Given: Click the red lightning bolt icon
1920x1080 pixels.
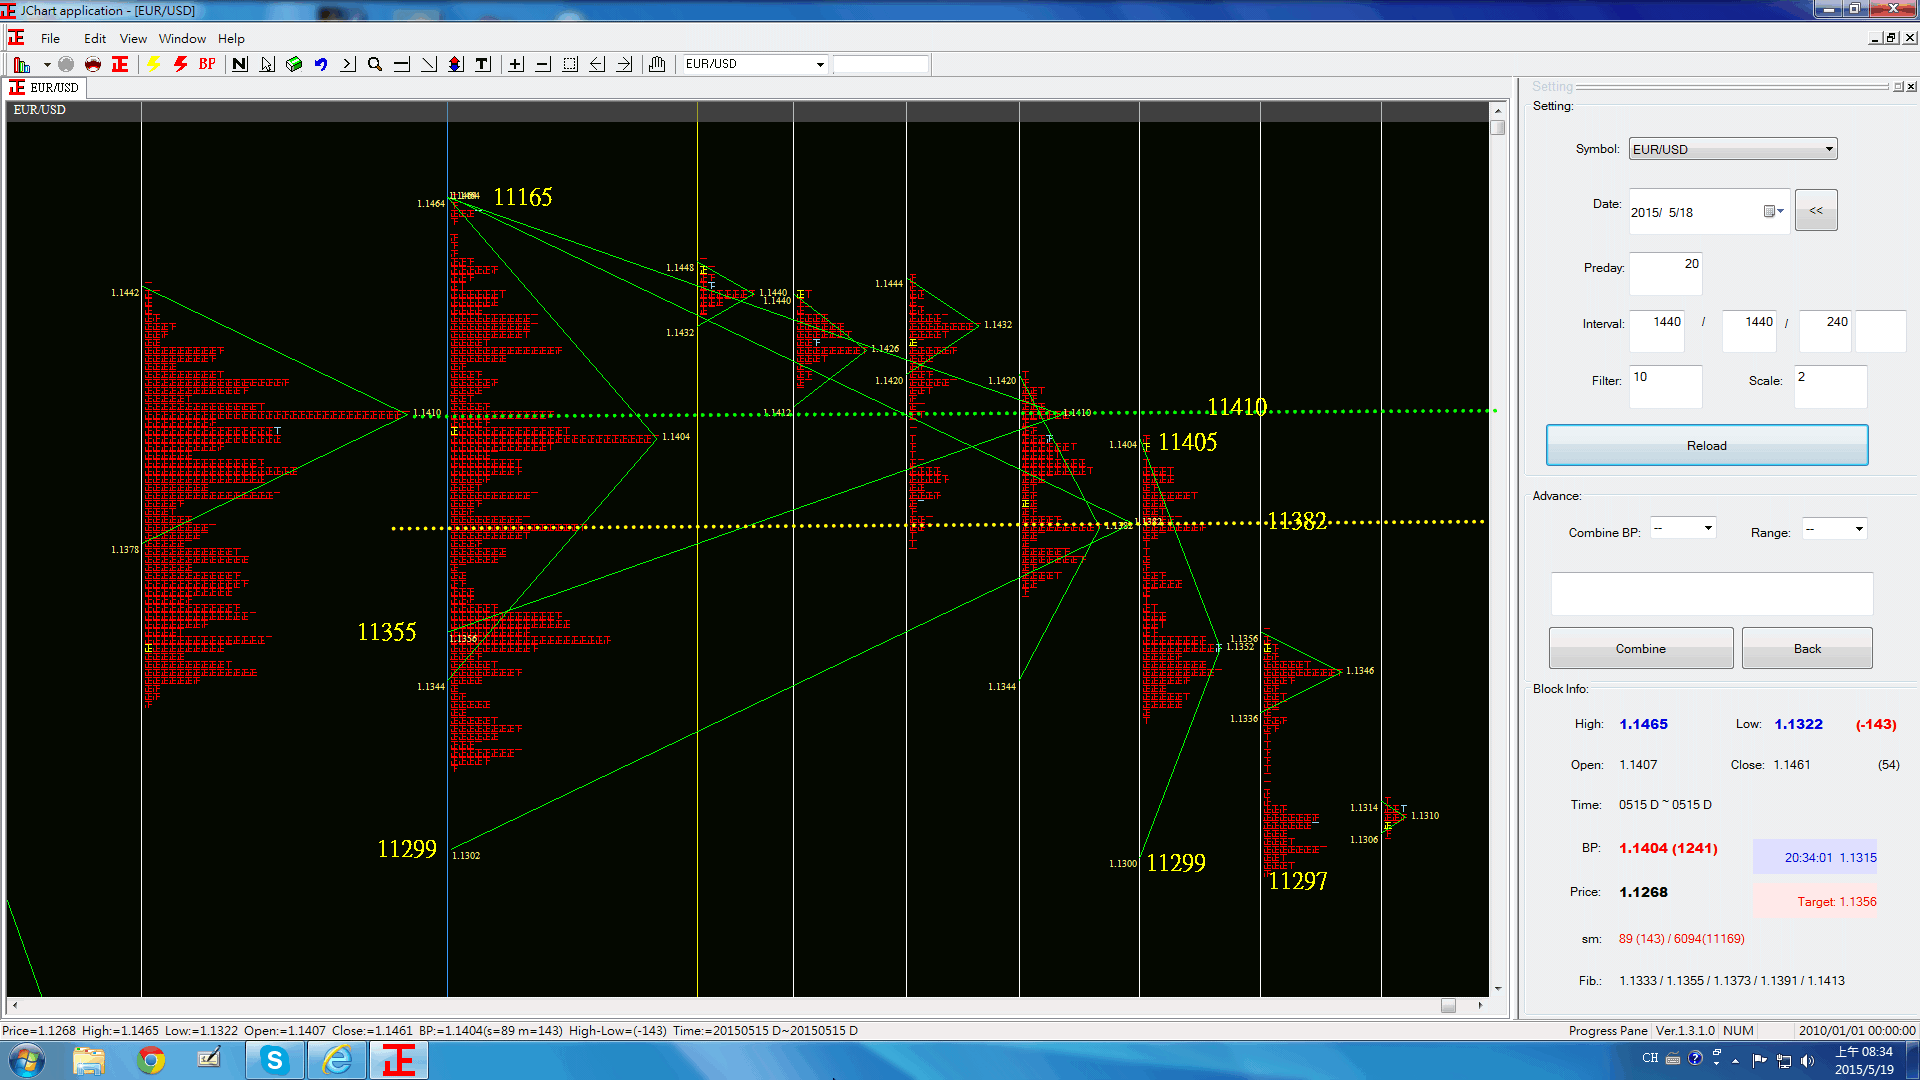Looking at the screenshot, I should (x=181, y=65).
